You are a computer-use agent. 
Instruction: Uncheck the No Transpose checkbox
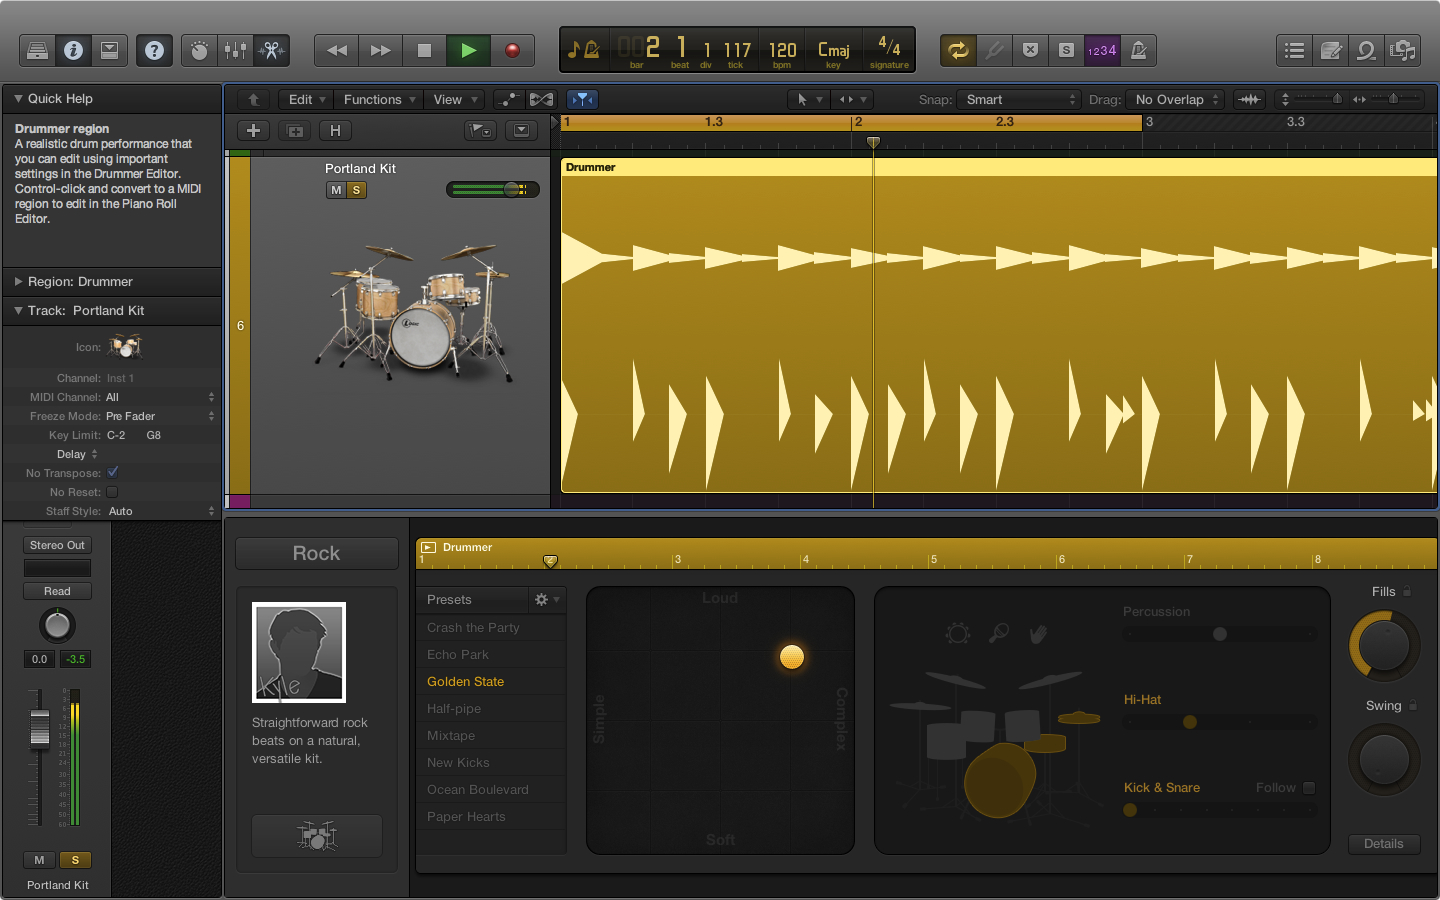pyautogui.click(x=112, y=472)
